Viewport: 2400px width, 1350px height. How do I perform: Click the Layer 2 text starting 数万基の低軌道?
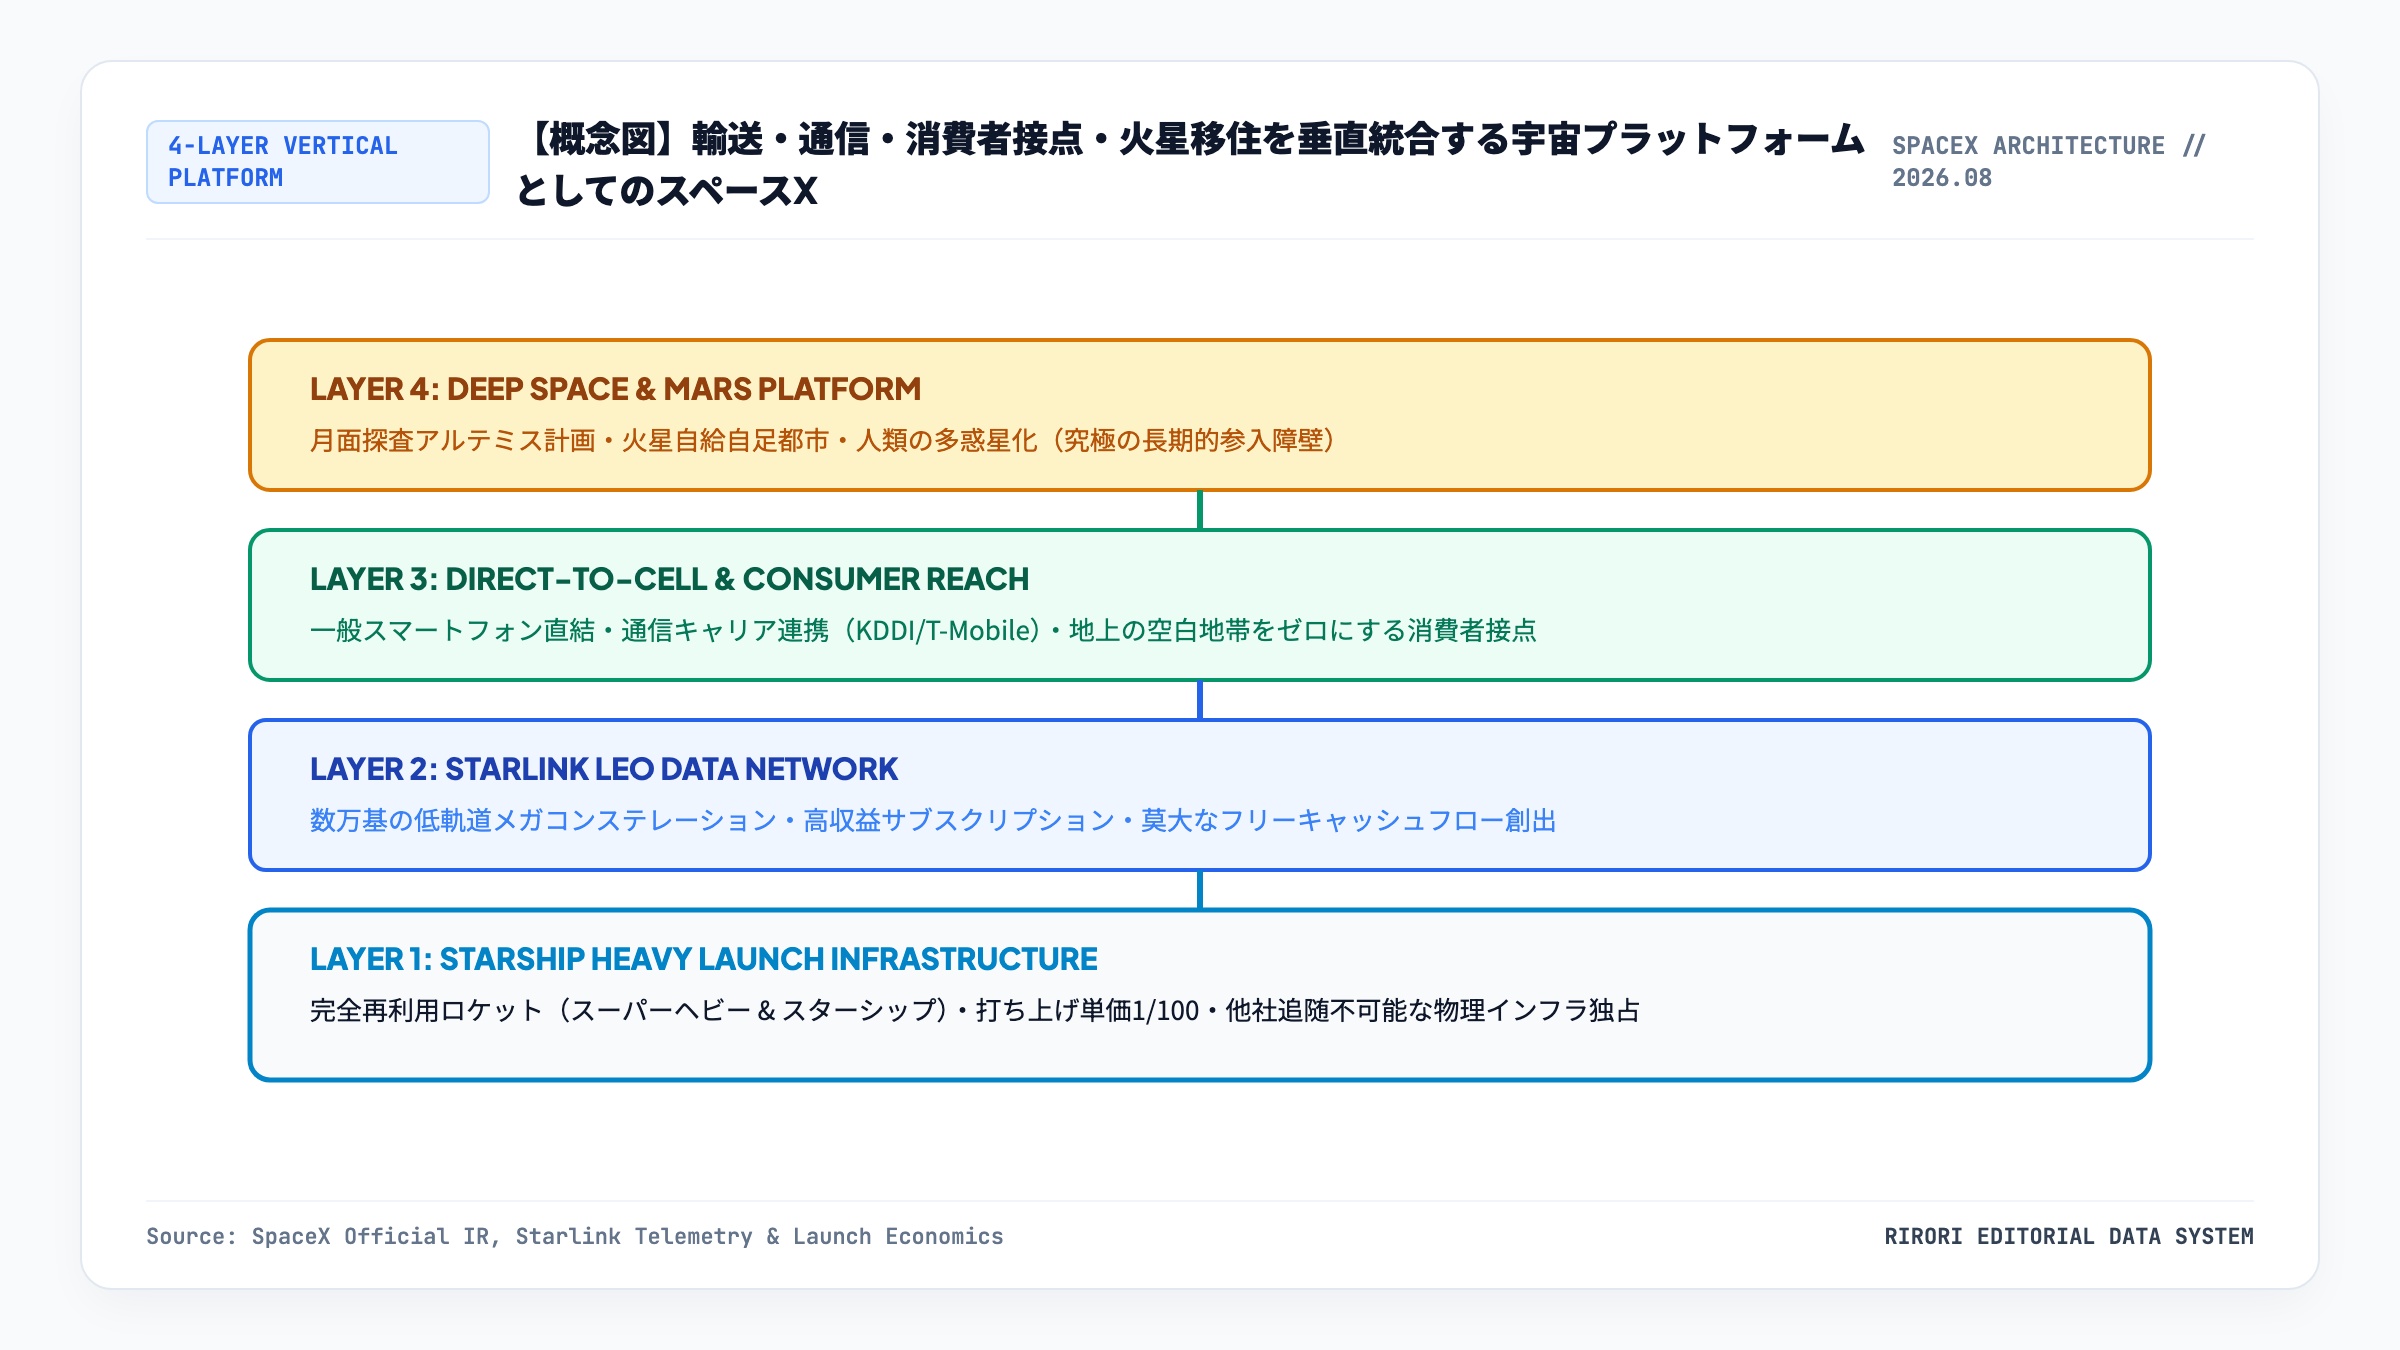[x=933, y=821]
